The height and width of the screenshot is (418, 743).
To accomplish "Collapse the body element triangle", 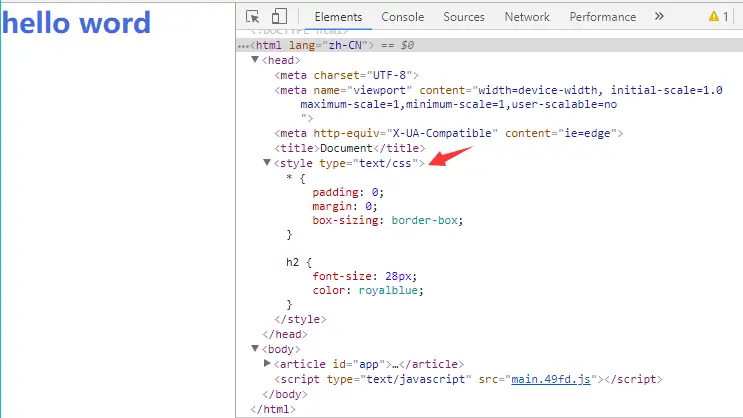I will [255, 349].
